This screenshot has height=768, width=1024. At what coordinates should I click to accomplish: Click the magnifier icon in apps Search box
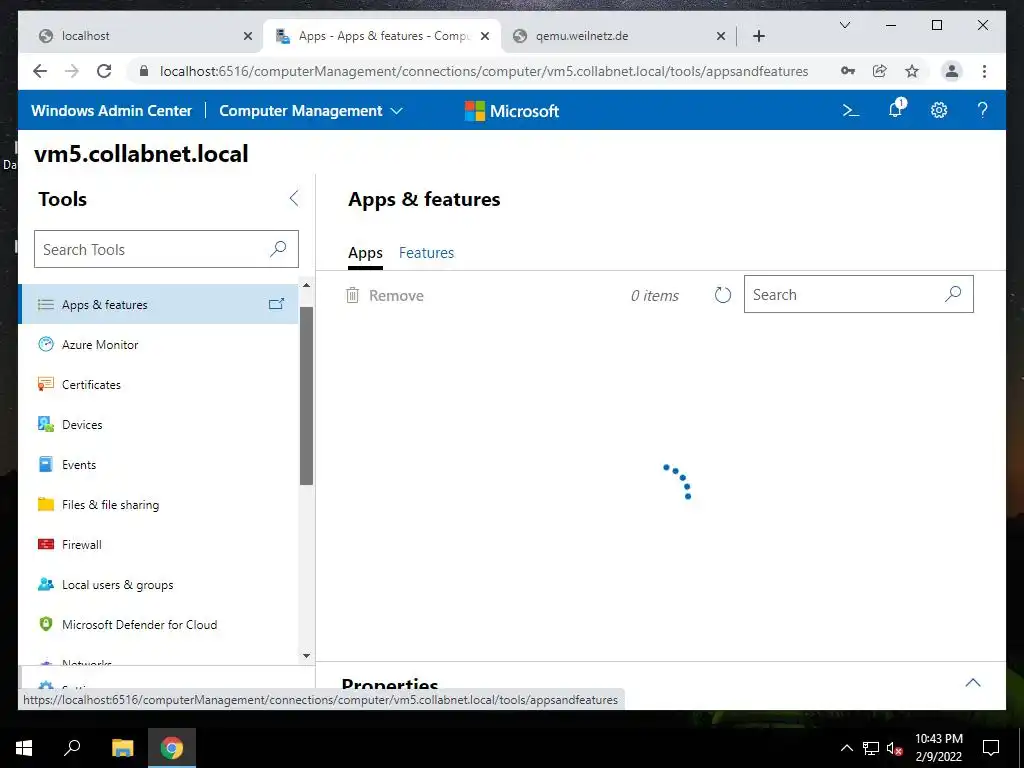coord(953,295)
